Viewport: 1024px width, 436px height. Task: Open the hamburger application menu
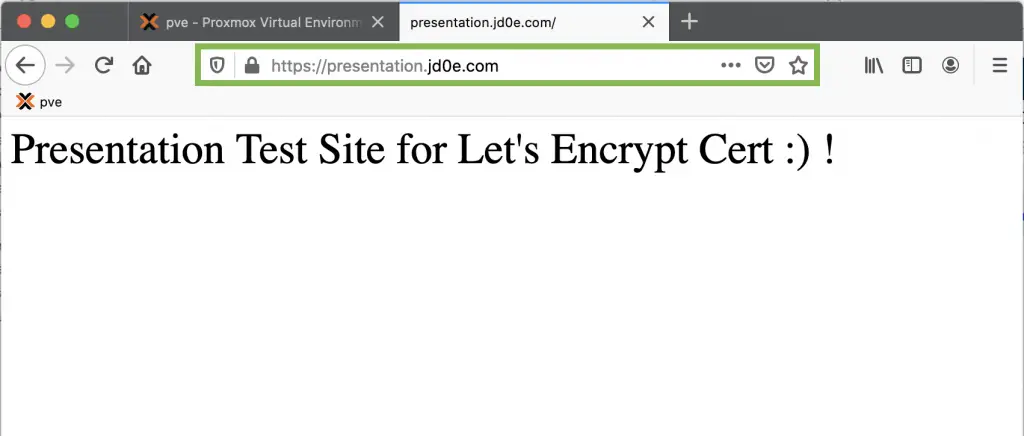click(1000, 65)
